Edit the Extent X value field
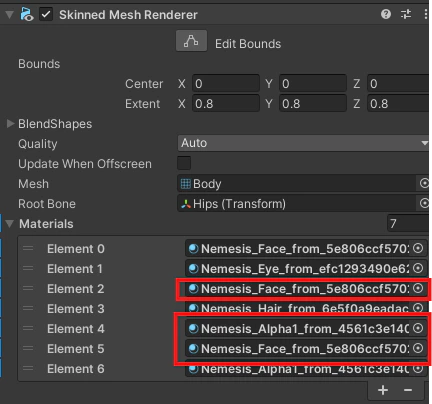Viewport: 432px width, 404px height. [226, 103]
